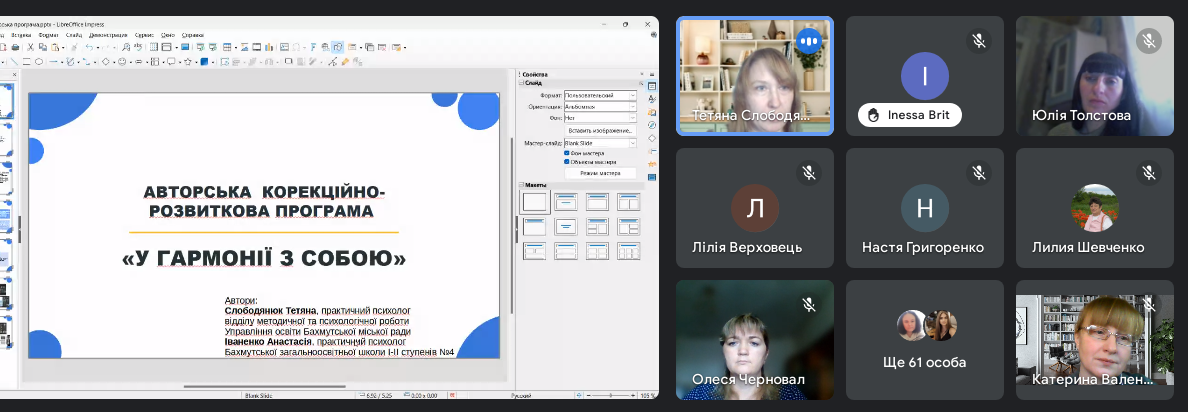The height and width of the screenshot is (412, 1188).
Task: Click the slide title «У ГАРМОНІЇ З СОБОЮ»
Action: [264, 258]
